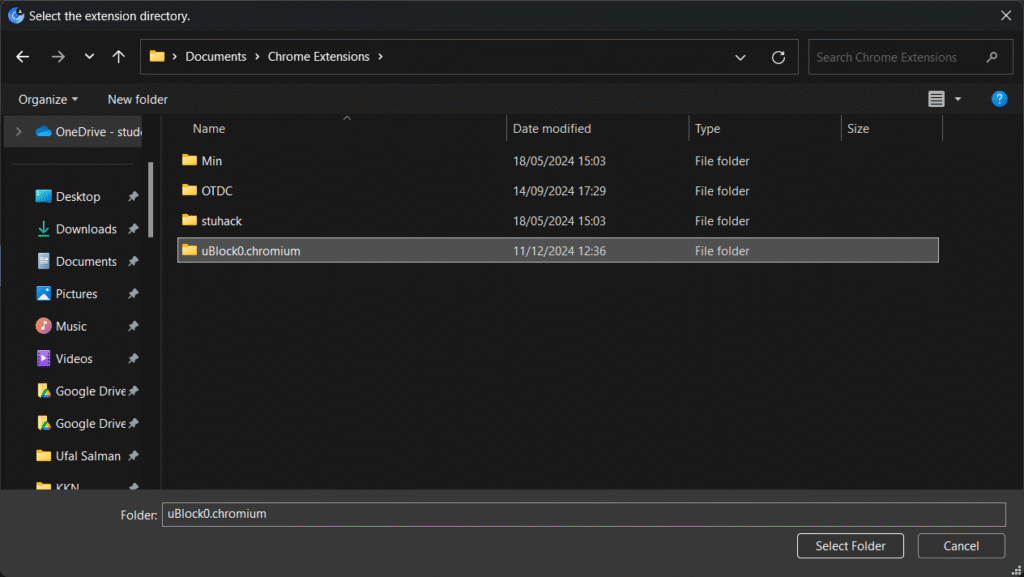
Task: Select Documents in the address breadcrumb
Action: pyautogui.click(x=216, y=57)
